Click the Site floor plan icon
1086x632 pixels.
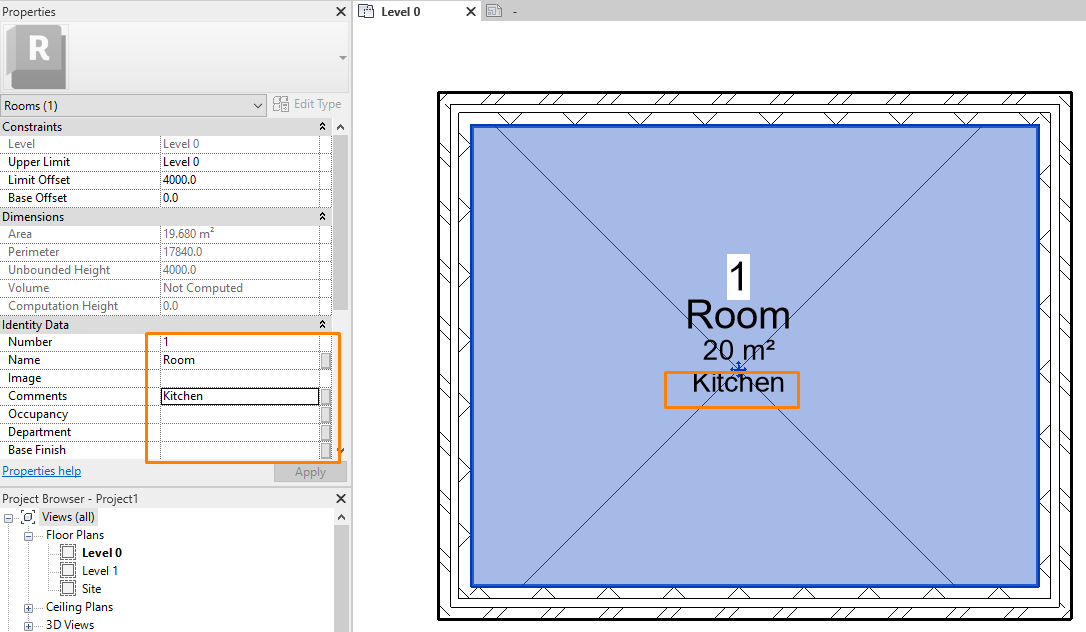coord(68,588)
